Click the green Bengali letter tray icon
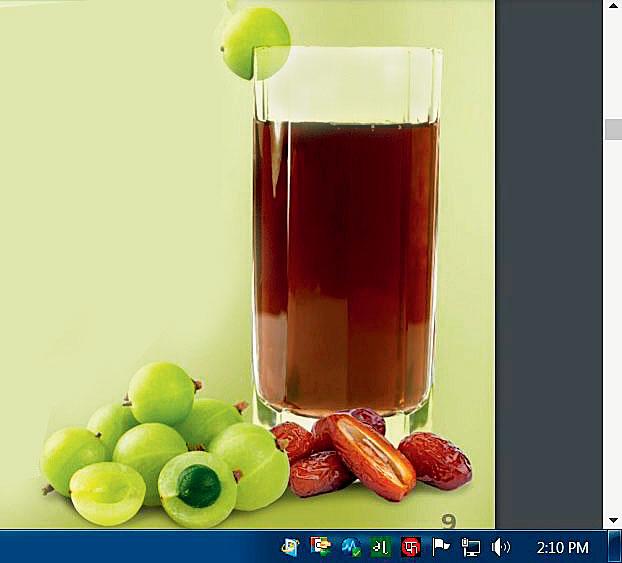622x563 pixels. pos(380,548)
